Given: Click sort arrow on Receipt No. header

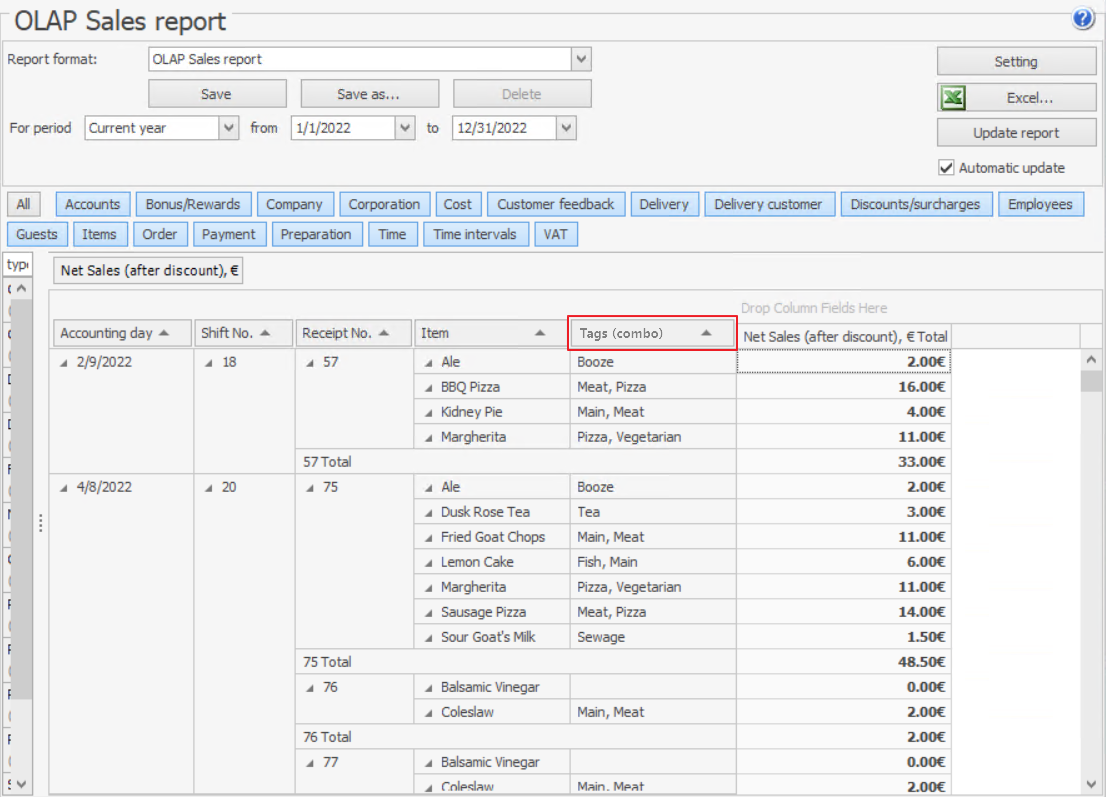Looking at the screenshot, I should pyautogui.click(x=383, y=333).
